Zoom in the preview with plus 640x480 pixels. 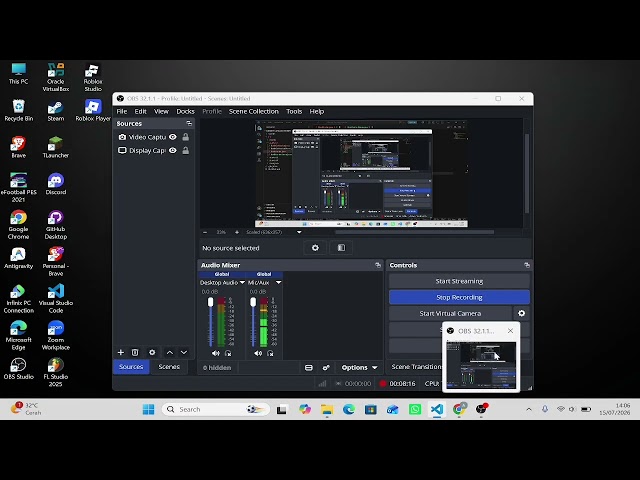(x=237, y=232)
